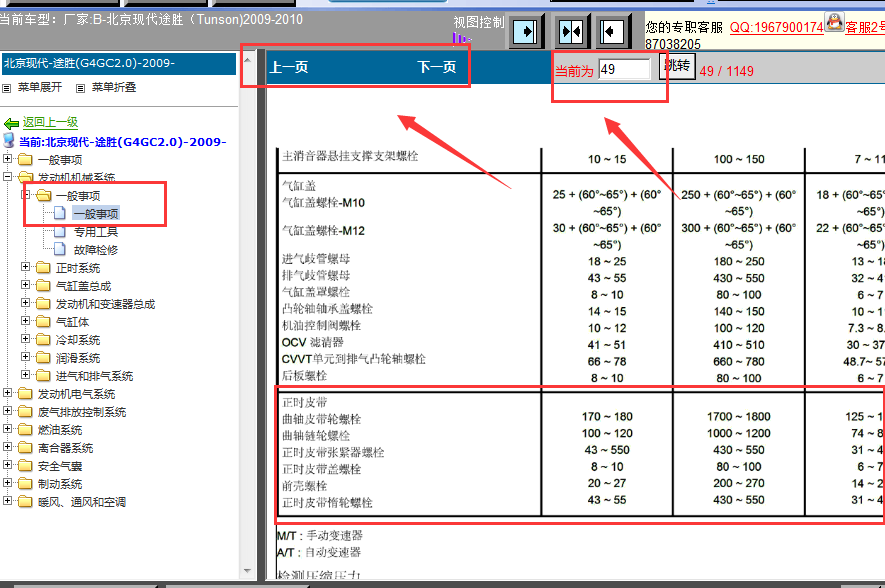Viewport: 885px width, 588px height.
Task: Select 润滑系统 in the tree
Action: pyautogui.click(x=78, y=358)
